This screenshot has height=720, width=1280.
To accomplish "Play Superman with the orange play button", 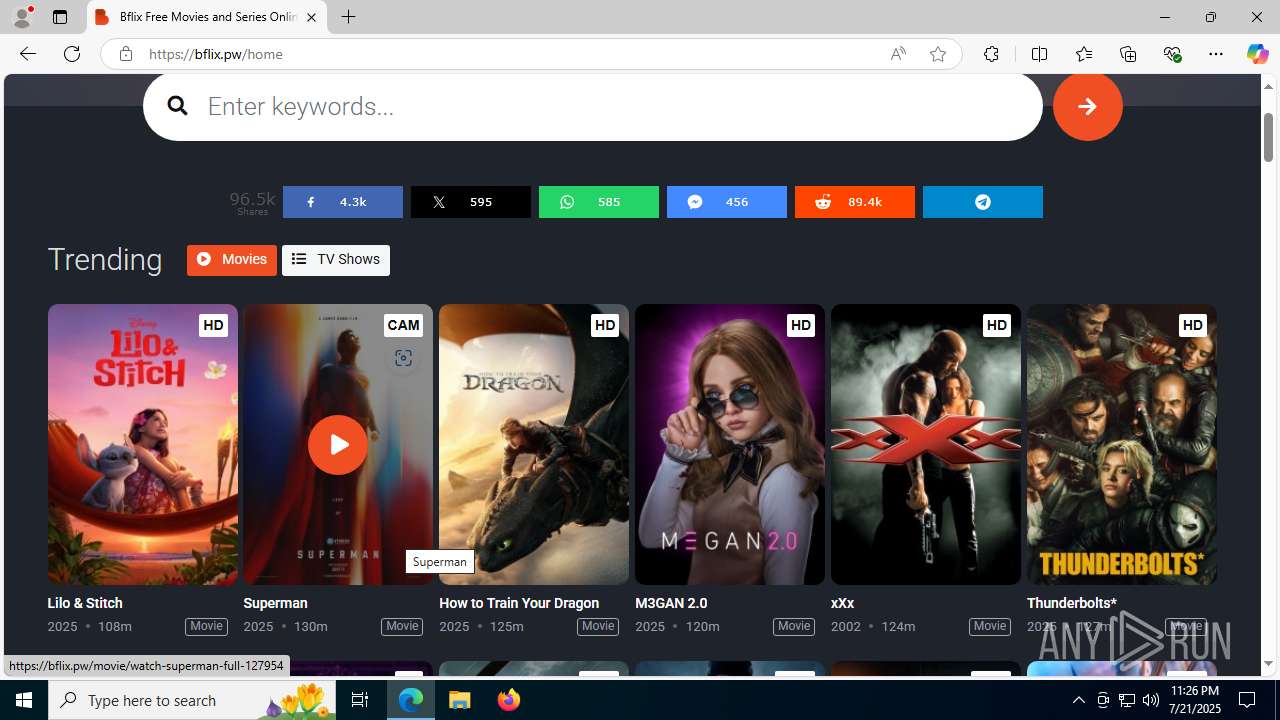I will click(338, 445).
